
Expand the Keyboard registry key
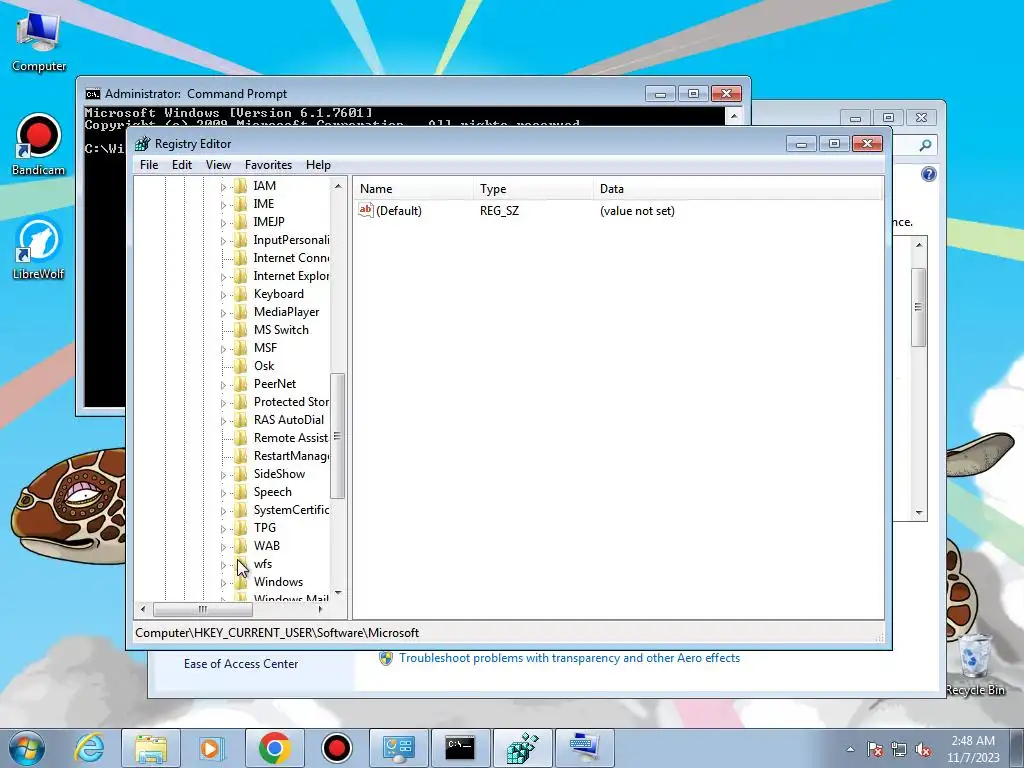click(223, 295)
